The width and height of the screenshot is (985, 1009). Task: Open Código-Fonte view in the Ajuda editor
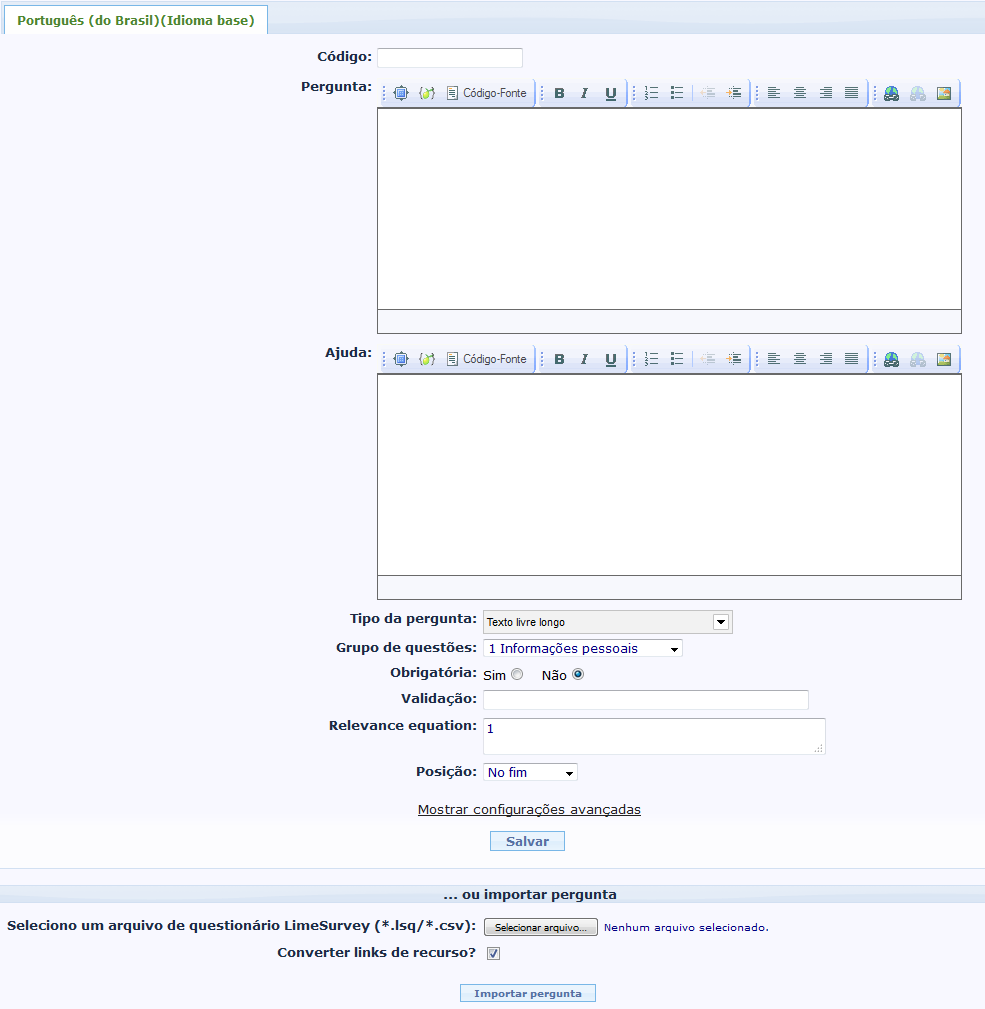click(486, 359)
